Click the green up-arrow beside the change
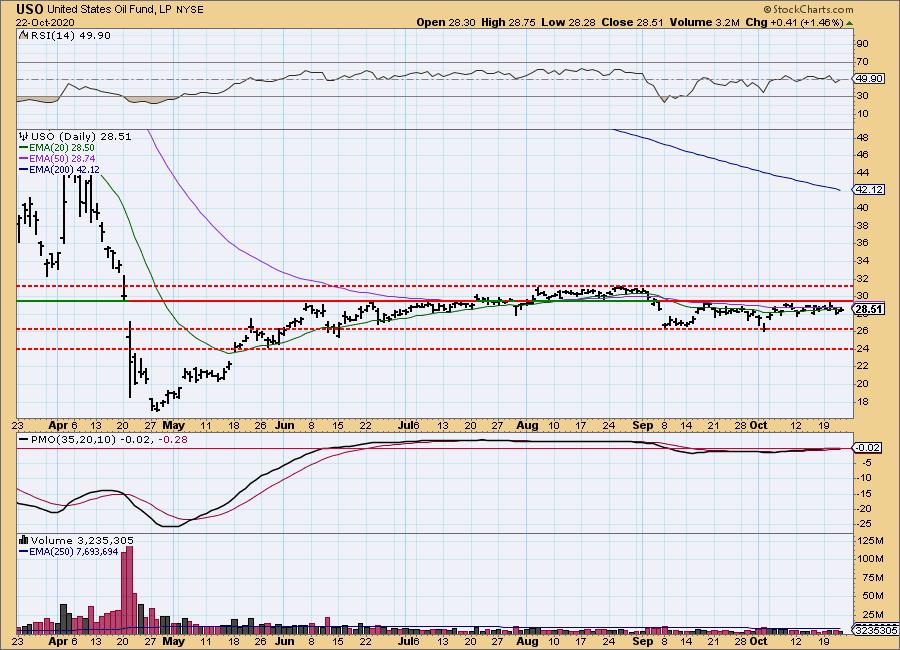 coord(849,23)
